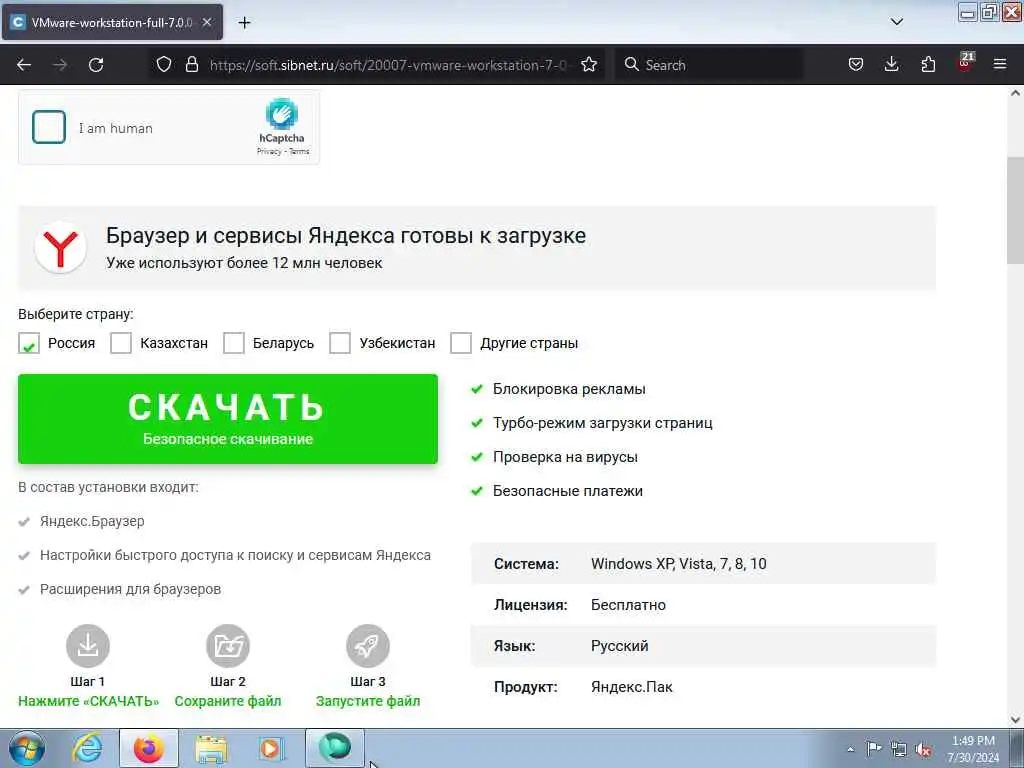Viewport: 1024px width, 768px height.
Task: Expand the list all tabs arrow
Action: tap(897, 22)
